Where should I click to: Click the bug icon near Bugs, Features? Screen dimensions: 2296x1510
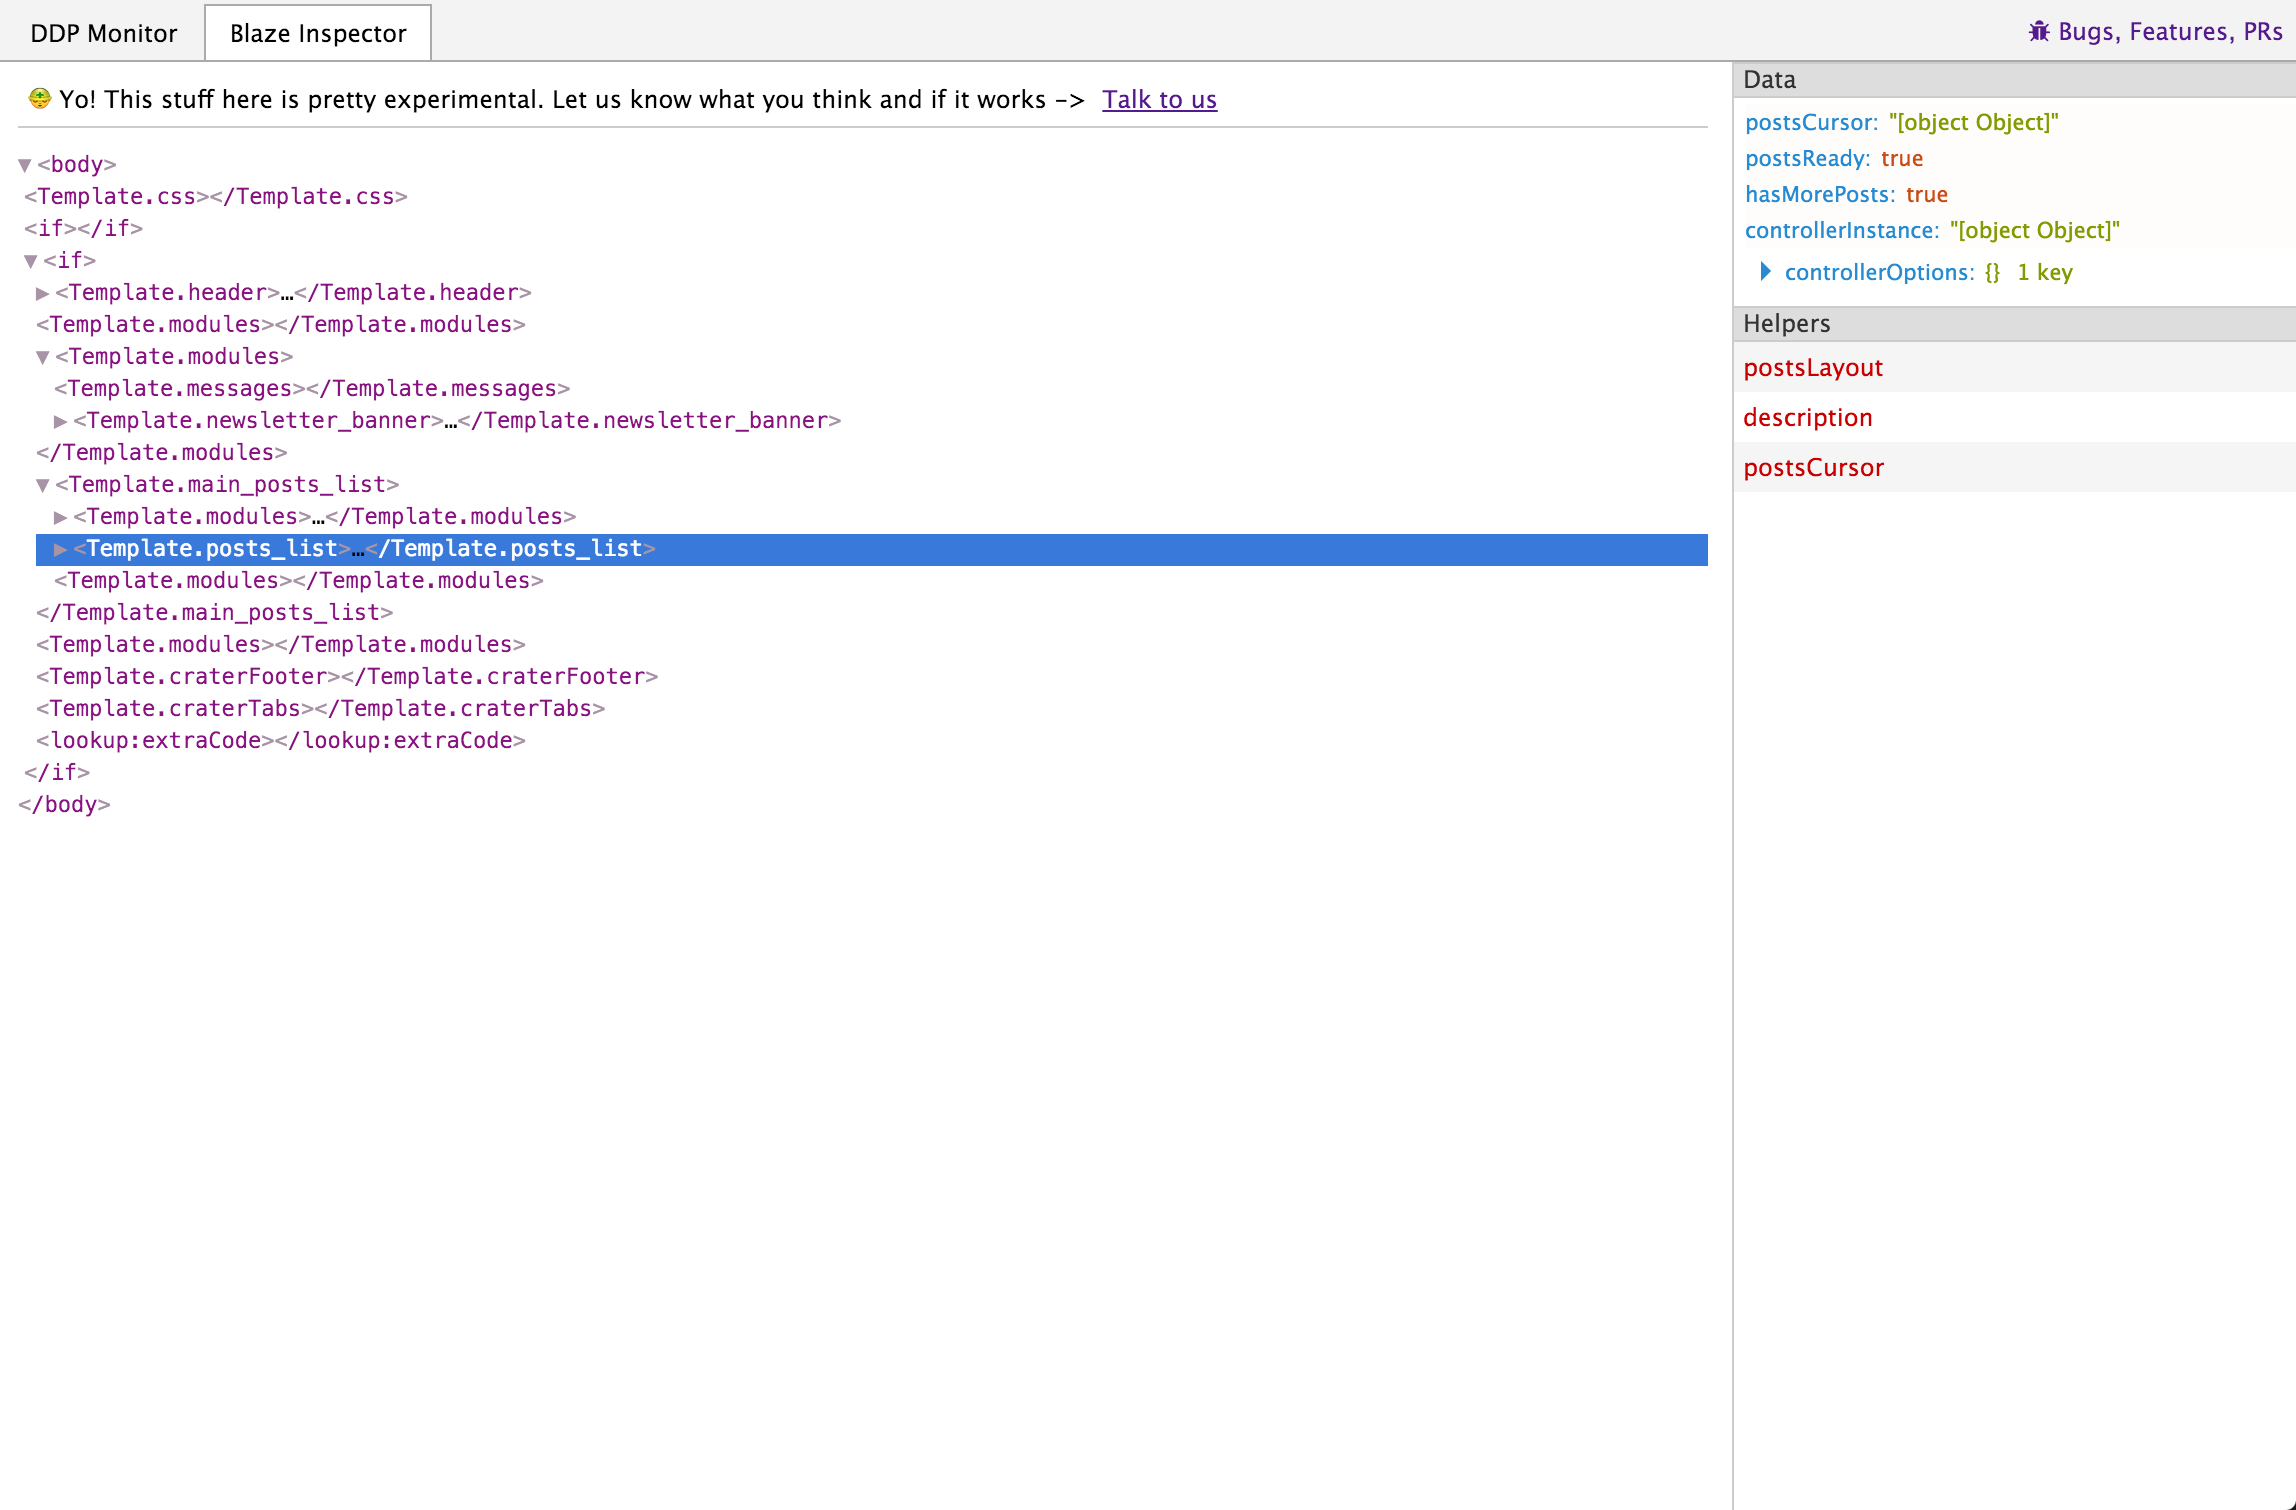[2038, 32]
